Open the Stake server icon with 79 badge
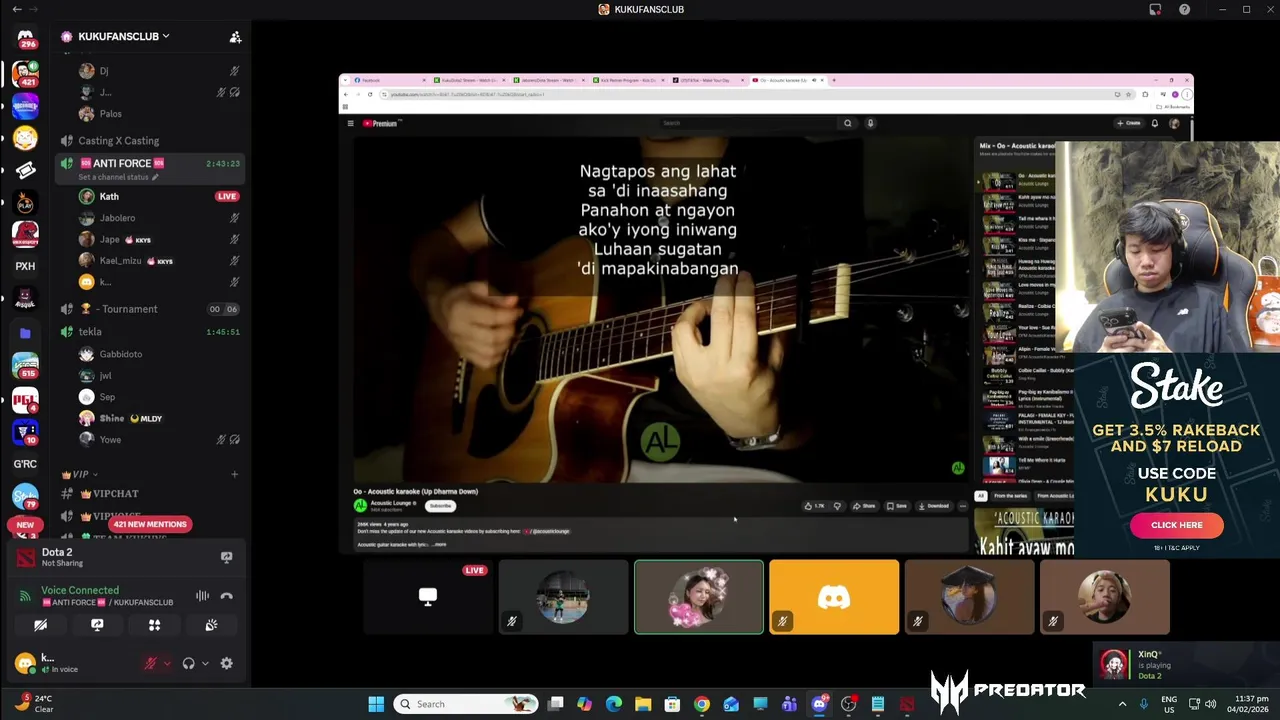This screenshot has height=720, width=1280. click(25, 496)
